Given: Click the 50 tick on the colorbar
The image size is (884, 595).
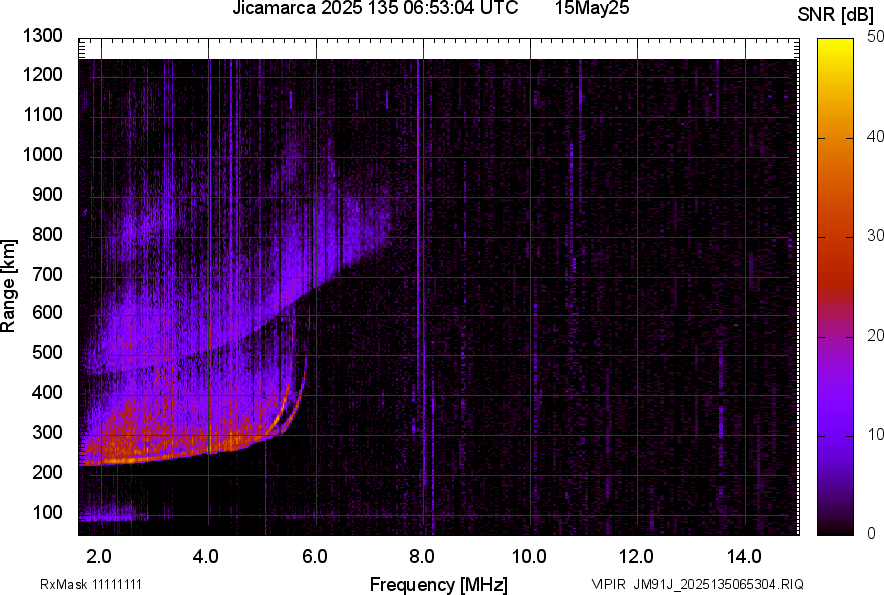Looking at the screenshot, I should click(877, 36).
